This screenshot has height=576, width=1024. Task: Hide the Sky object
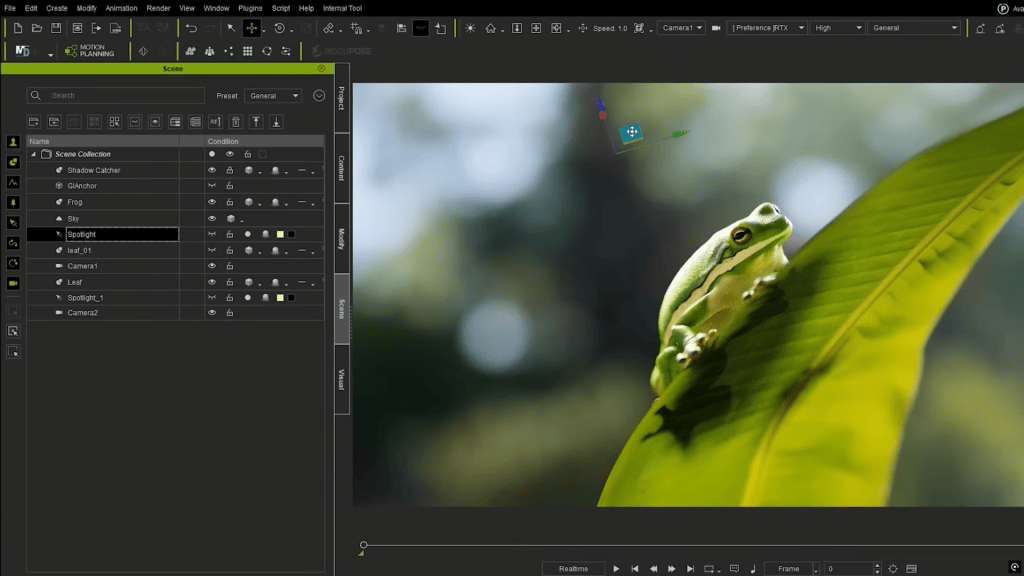(x=212, y=218)
